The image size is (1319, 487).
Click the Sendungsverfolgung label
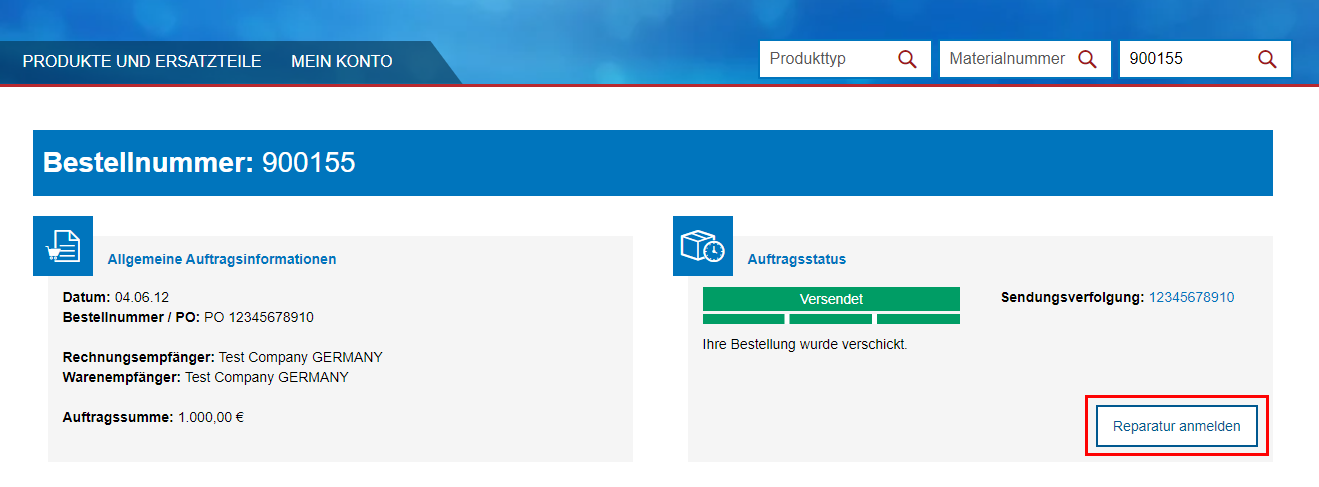(x=1073, y=297)
